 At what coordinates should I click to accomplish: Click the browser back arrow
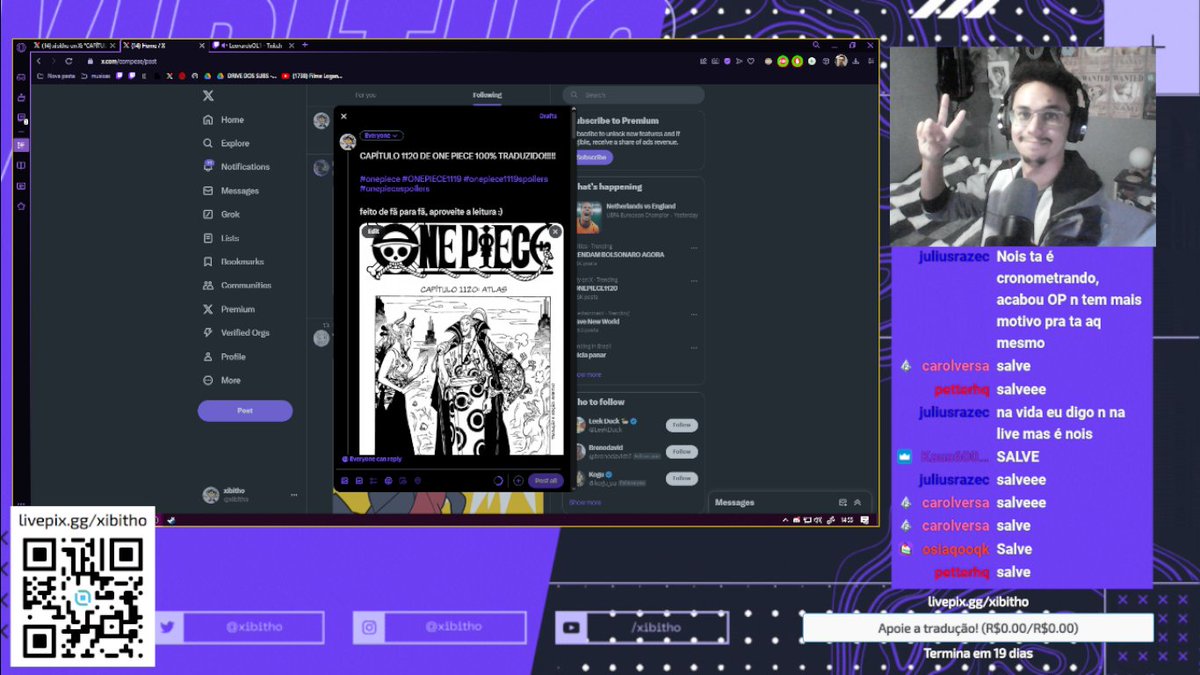coord(38,62)
